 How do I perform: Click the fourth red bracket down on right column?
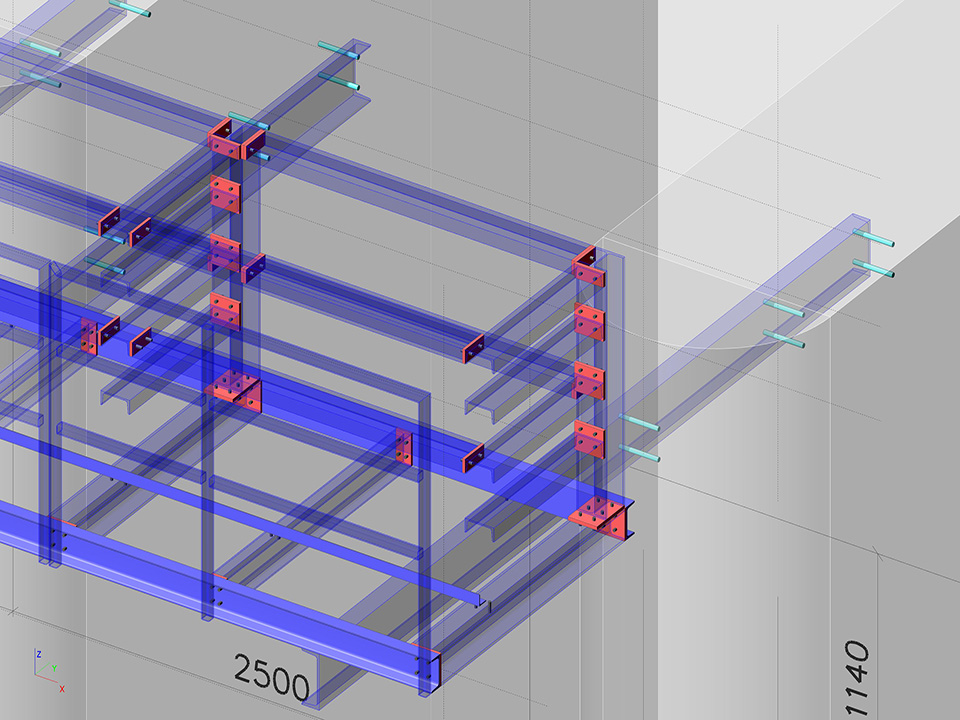click(x=590, y=438)
